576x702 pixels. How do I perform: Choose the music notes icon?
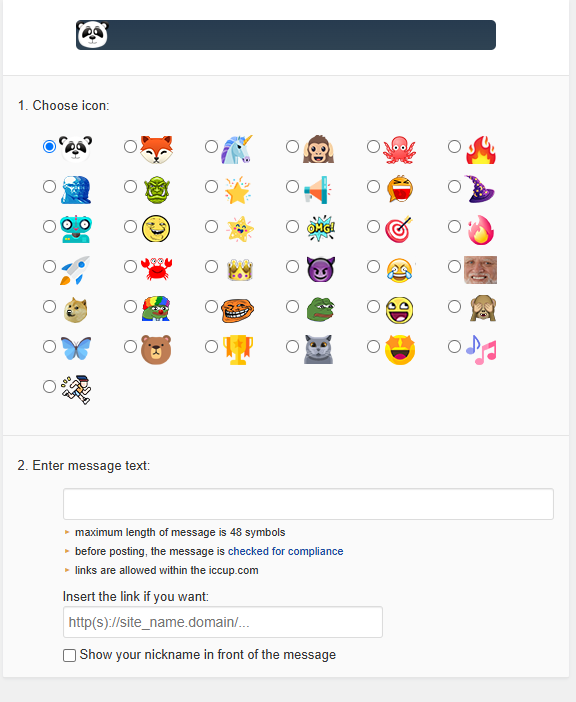click(x=481, y=350)
